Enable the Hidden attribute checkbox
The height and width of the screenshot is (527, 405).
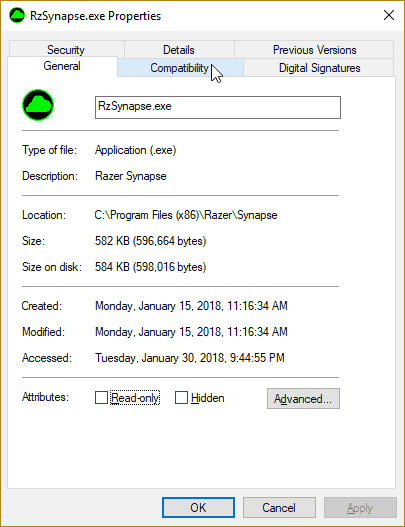pyautogui.click(x=181, y=397)
